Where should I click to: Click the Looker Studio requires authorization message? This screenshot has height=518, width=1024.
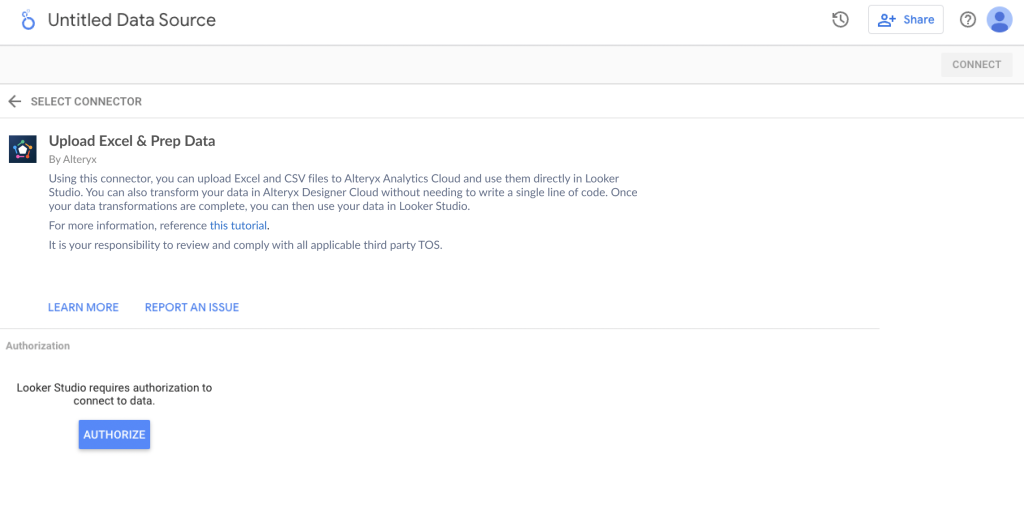click(114, 394)
